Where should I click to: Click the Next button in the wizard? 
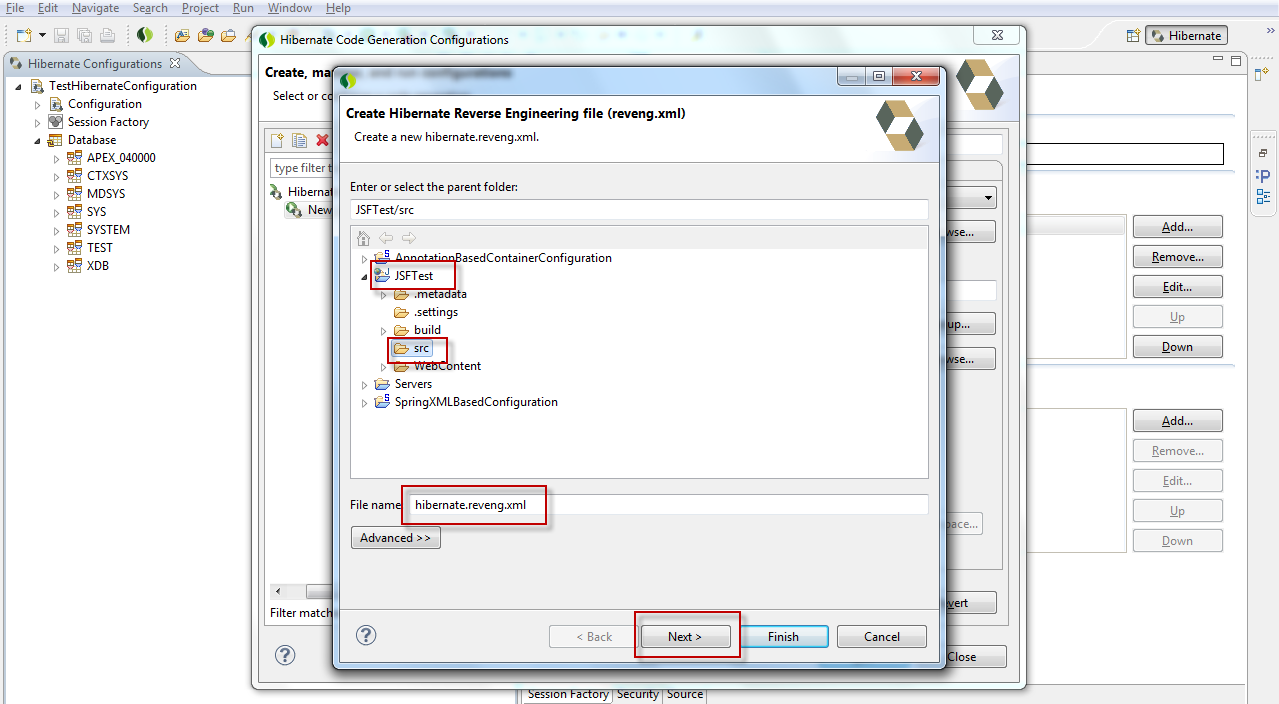tap(686, 636)
